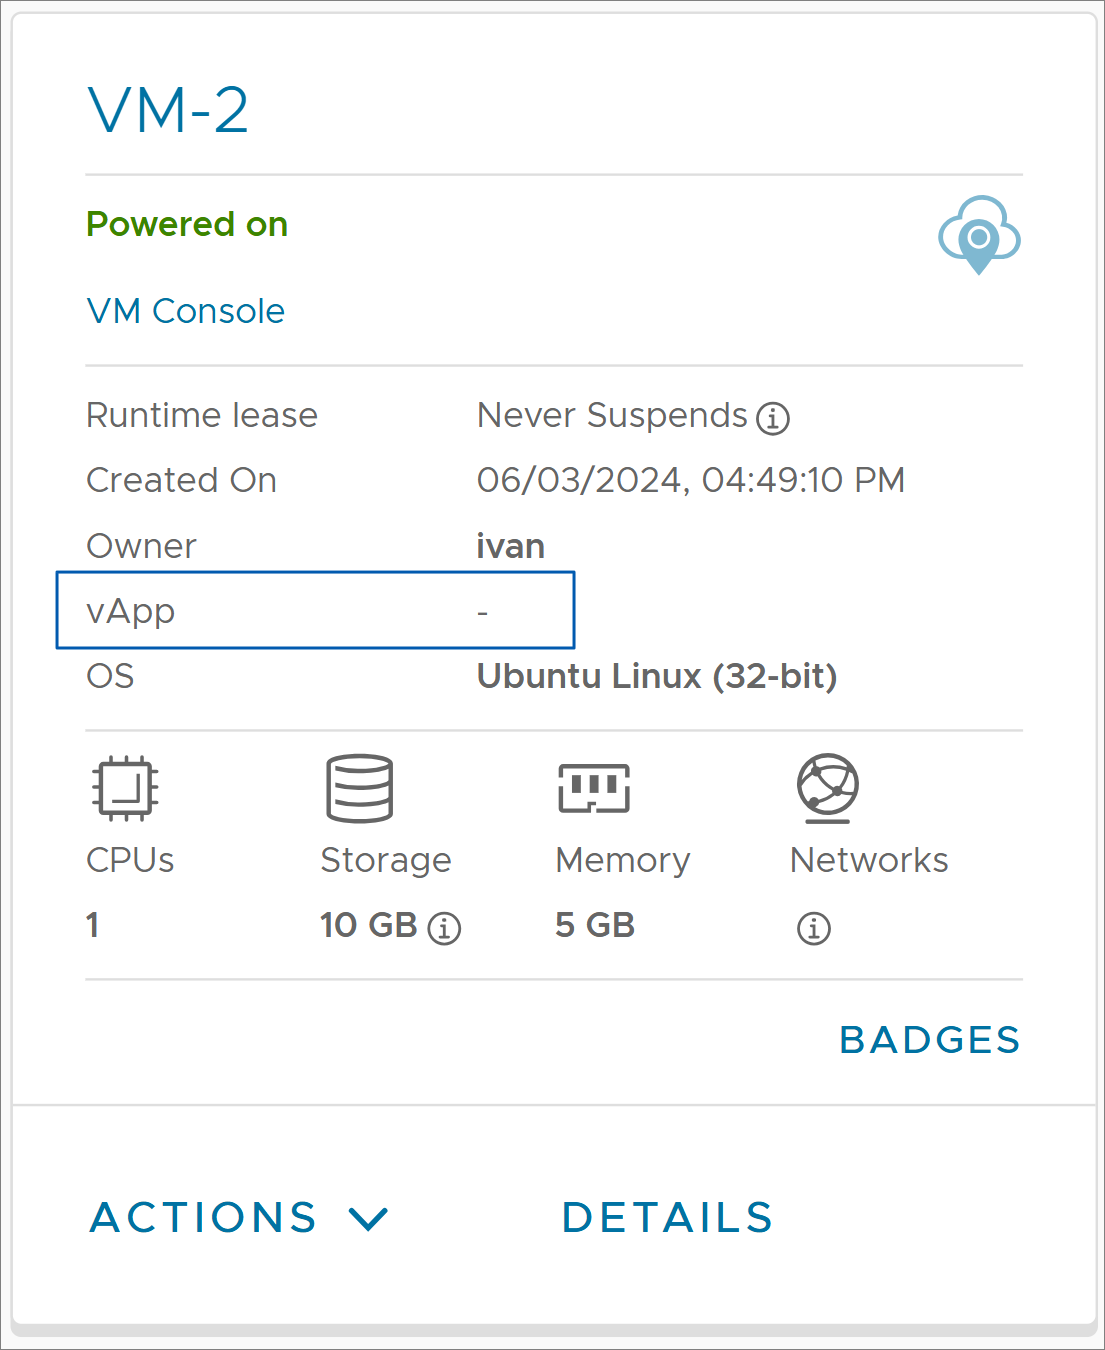Click the owner name ivan

click(511, 546)
